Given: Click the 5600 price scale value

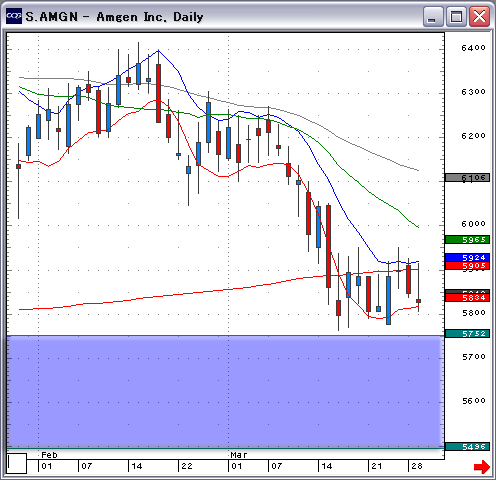Looking at the screenshot, I should coord(473,401).
